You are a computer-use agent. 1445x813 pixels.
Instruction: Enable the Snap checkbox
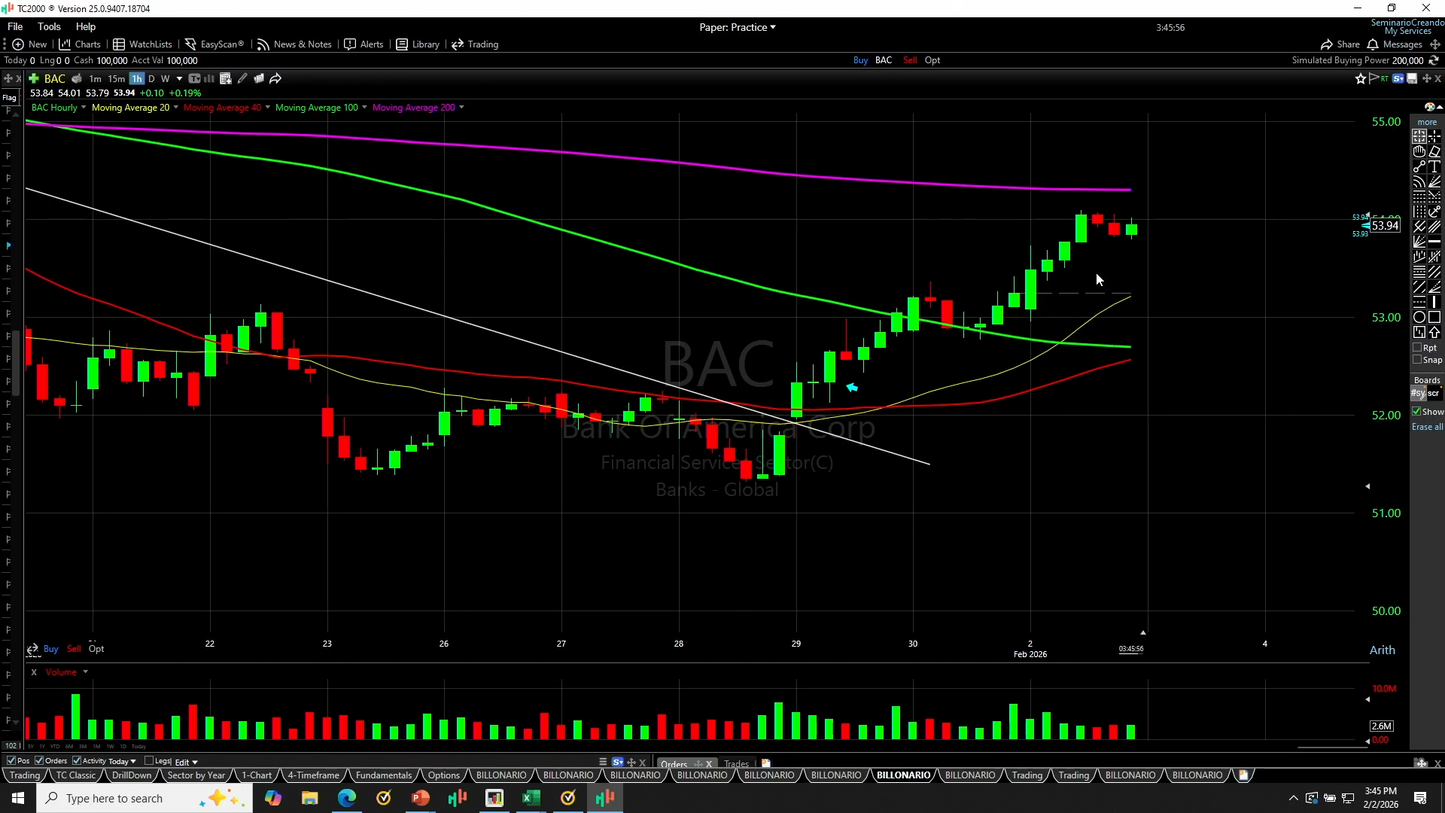pyautogui.click(x=1417, y=360)
